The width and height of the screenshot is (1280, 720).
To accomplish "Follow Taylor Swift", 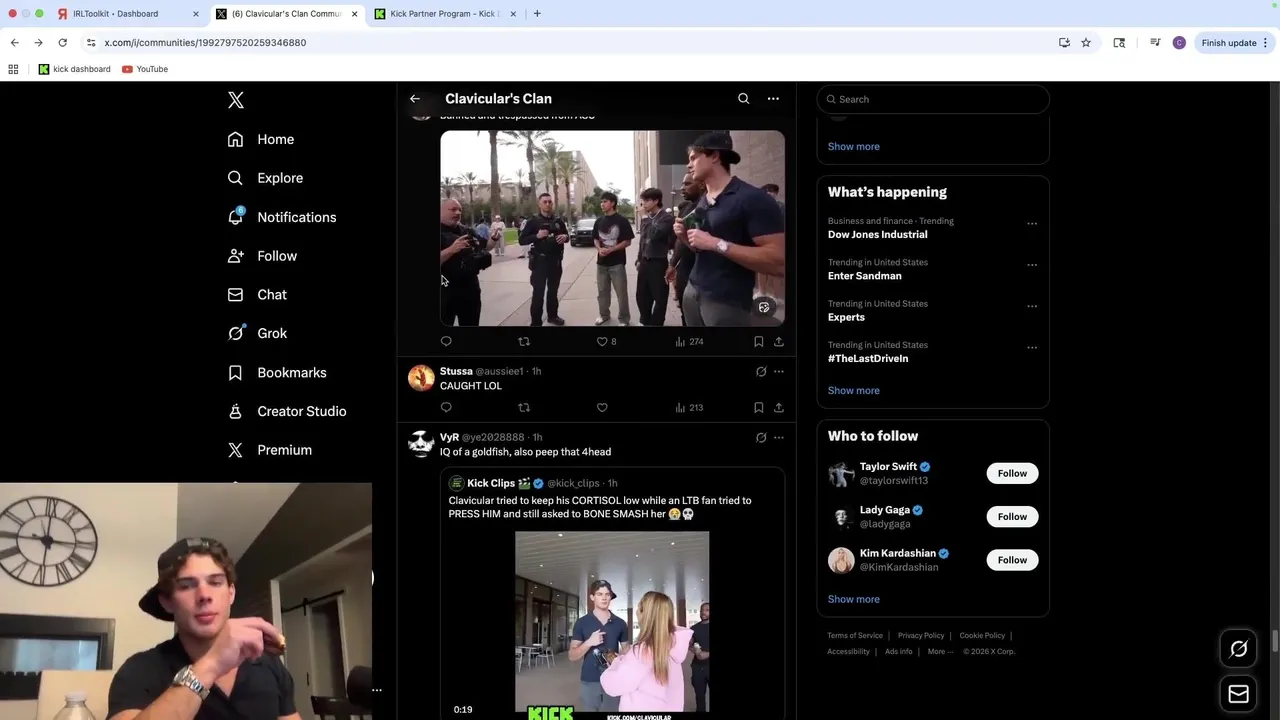I will pyautogui.click(x=1012, y=473).
